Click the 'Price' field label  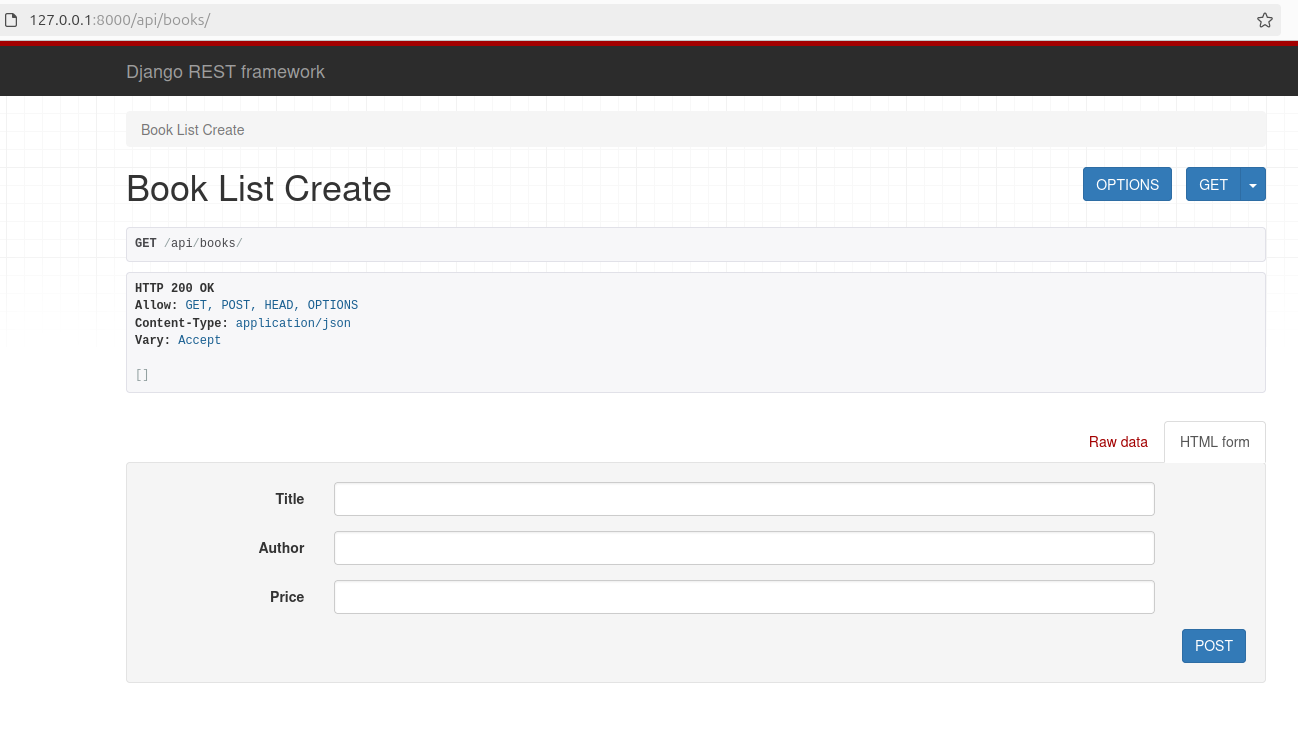pos(287,597)
